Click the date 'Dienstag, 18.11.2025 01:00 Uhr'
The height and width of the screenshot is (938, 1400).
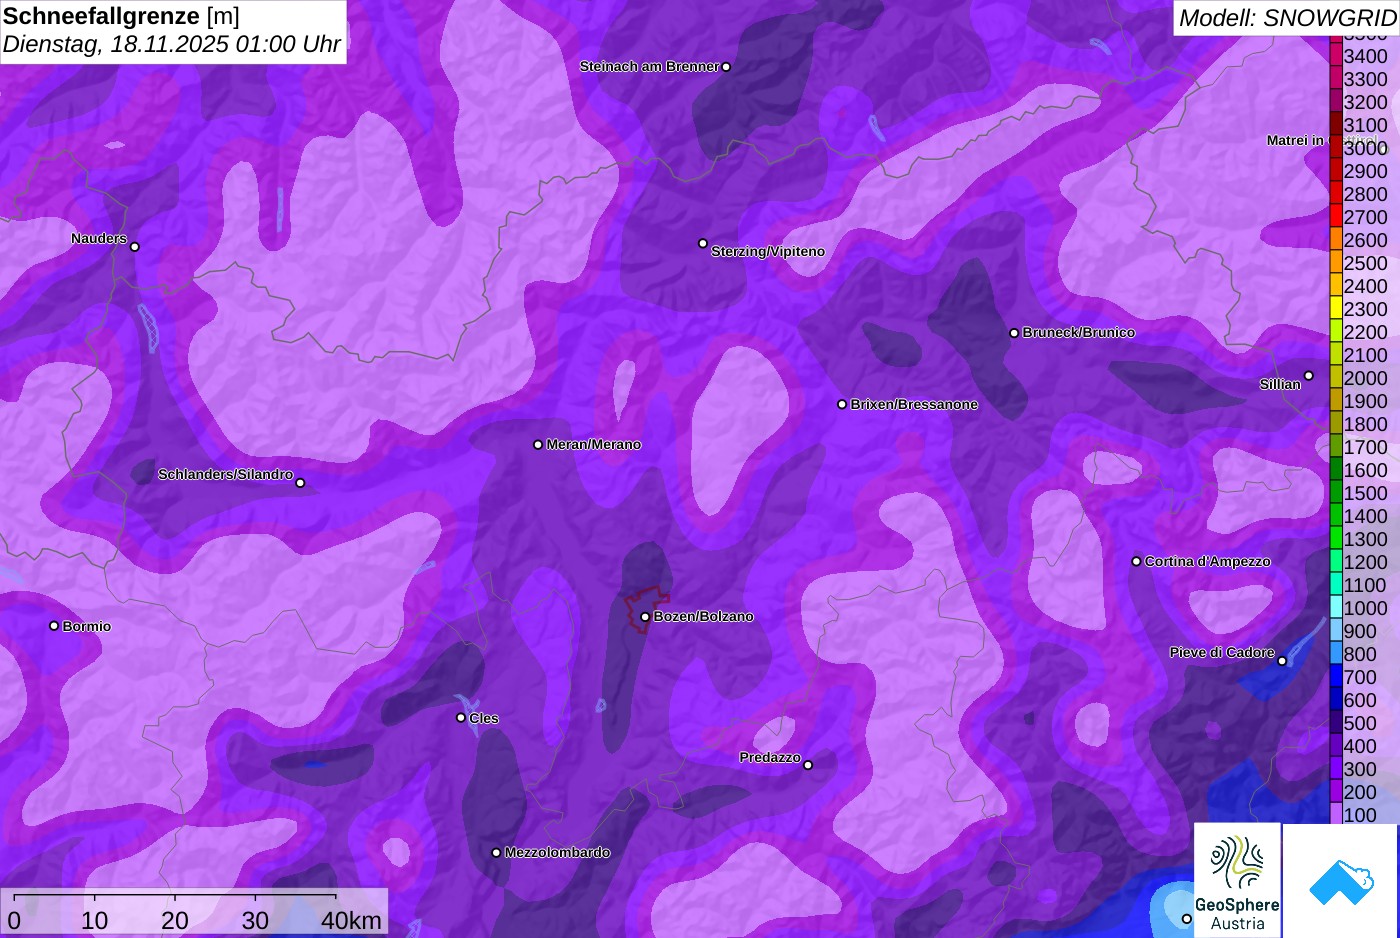[x=172, y=45]
